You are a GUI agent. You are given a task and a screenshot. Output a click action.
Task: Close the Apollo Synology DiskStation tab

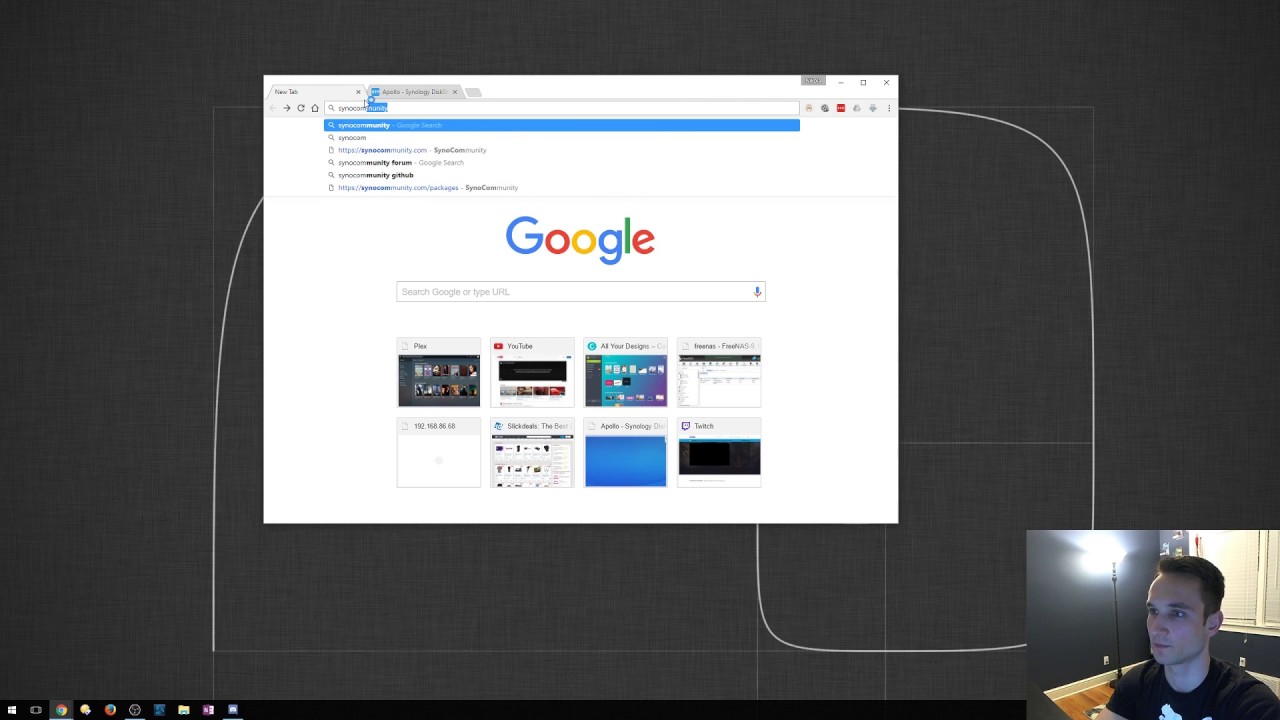[x=454, y=92]
